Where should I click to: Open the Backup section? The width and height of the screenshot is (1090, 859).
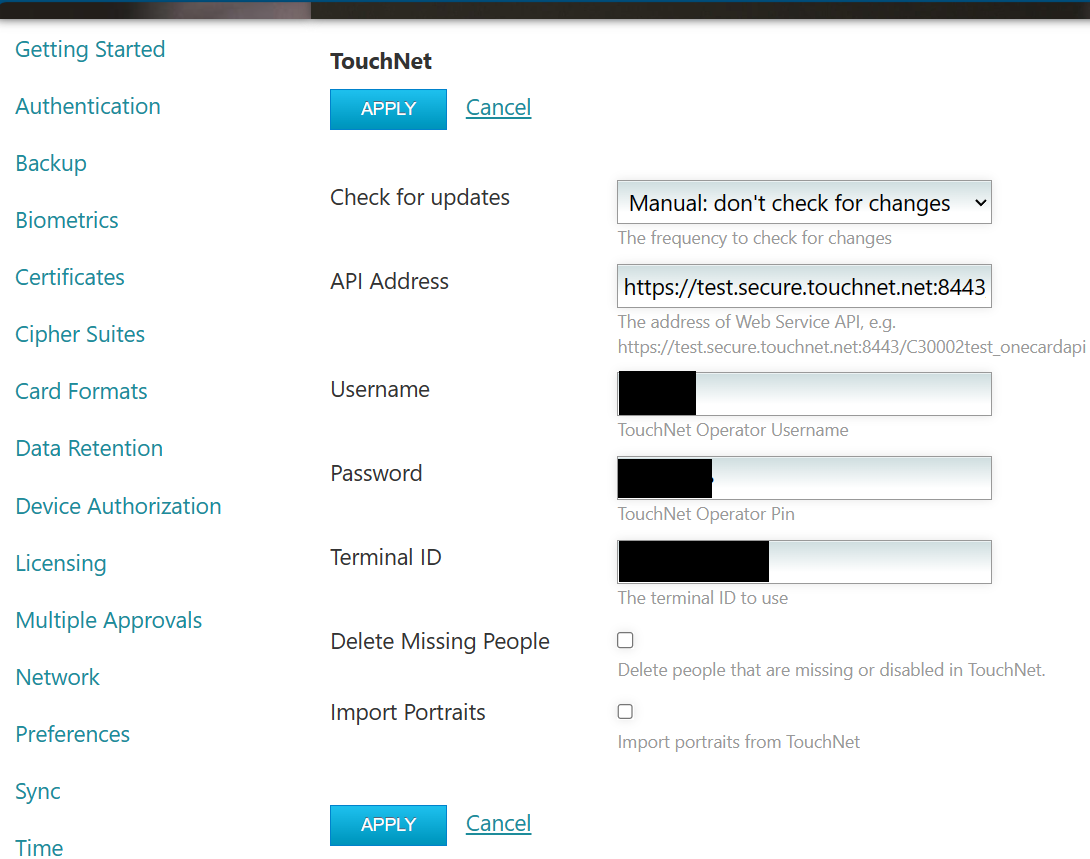(51, 163)
